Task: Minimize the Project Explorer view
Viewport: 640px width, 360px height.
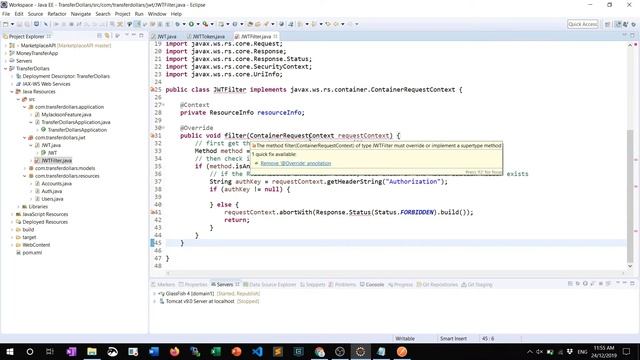Action: click(x=134, y=36)
